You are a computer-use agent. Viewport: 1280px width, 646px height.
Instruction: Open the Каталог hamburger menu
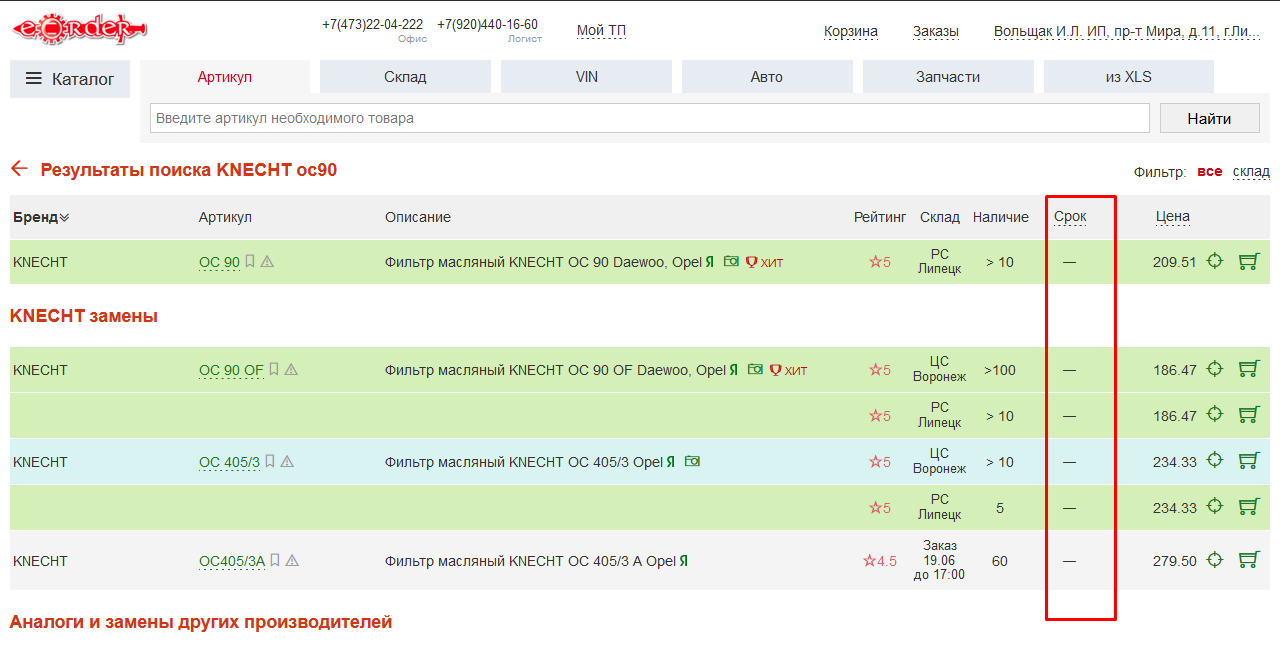(x=70, y=79)
